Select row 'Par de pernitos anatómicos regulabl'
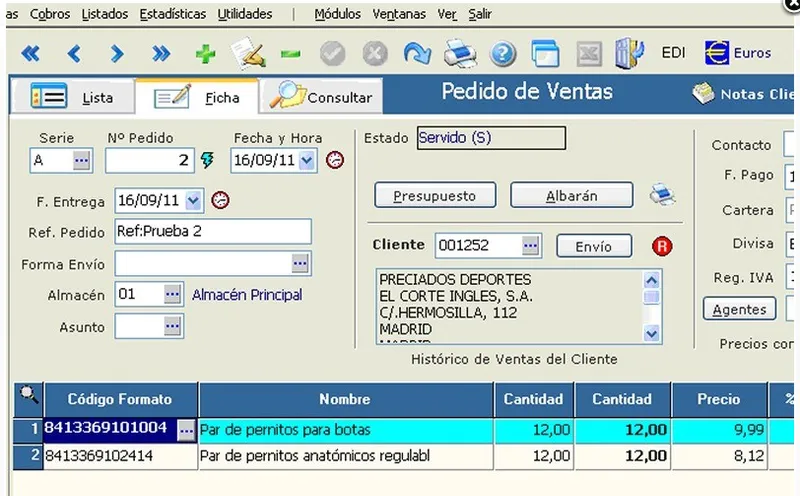This screenshot has height=496, width=800. (345, 456)
